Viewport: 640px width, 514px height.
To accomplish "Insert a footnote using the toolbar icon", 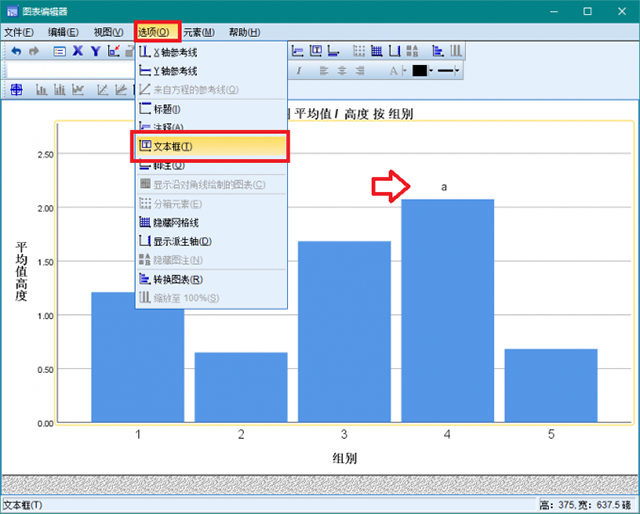I will (333, 51).
